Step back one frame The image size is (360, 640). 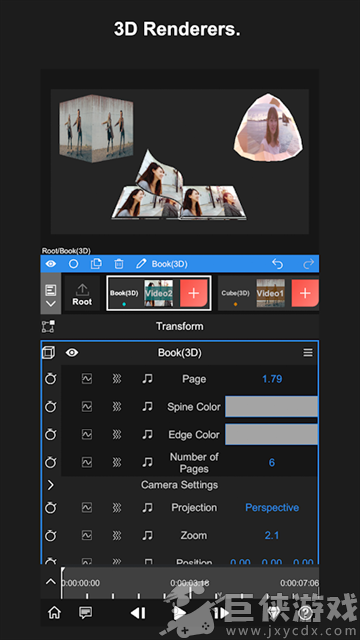(138, 613)
